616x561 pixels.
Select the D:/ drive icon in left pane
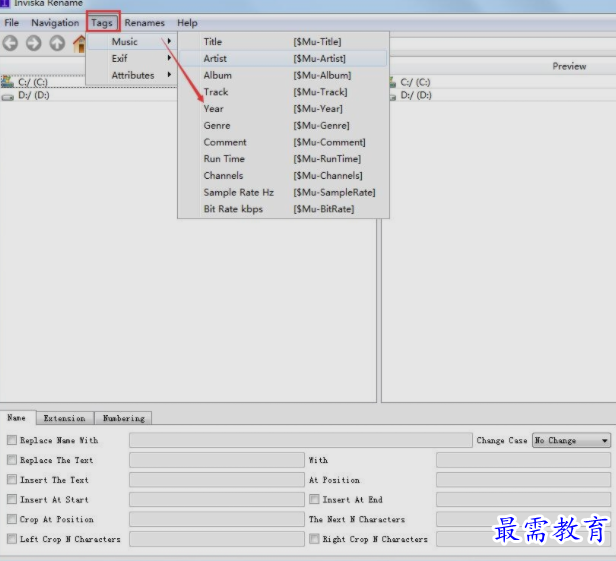click(7, 95)
